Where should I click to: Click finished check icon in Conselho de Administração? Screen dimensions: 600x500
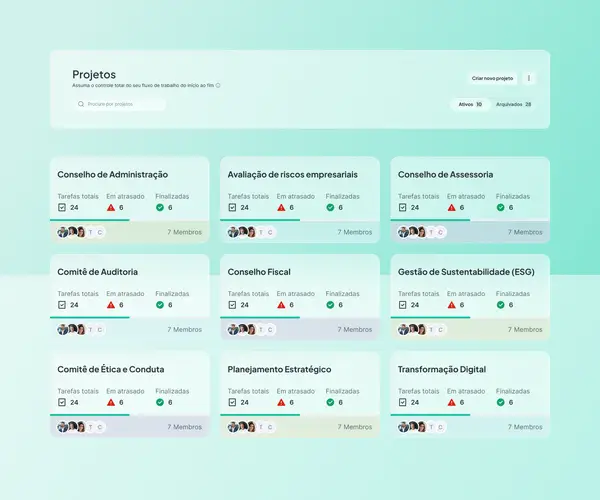coord(160,207)
